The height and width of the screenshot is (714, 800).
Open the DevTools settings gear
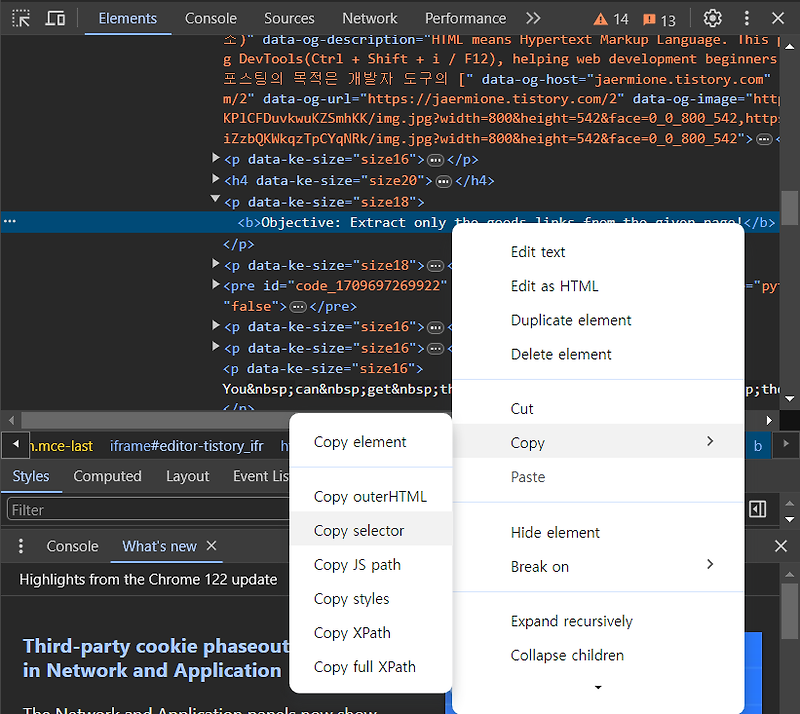pos(713,18)
